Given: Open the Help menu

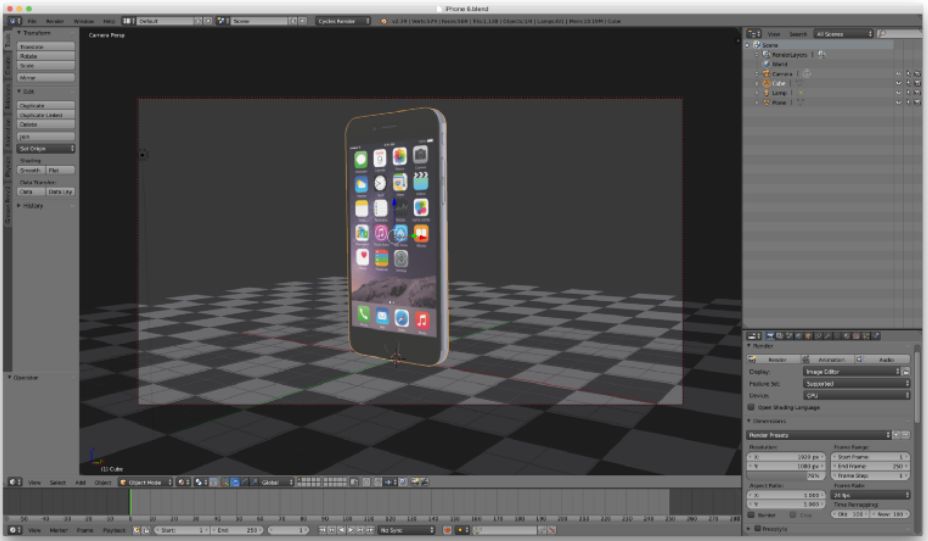Looking at the screenshot, I should (109, 21).
